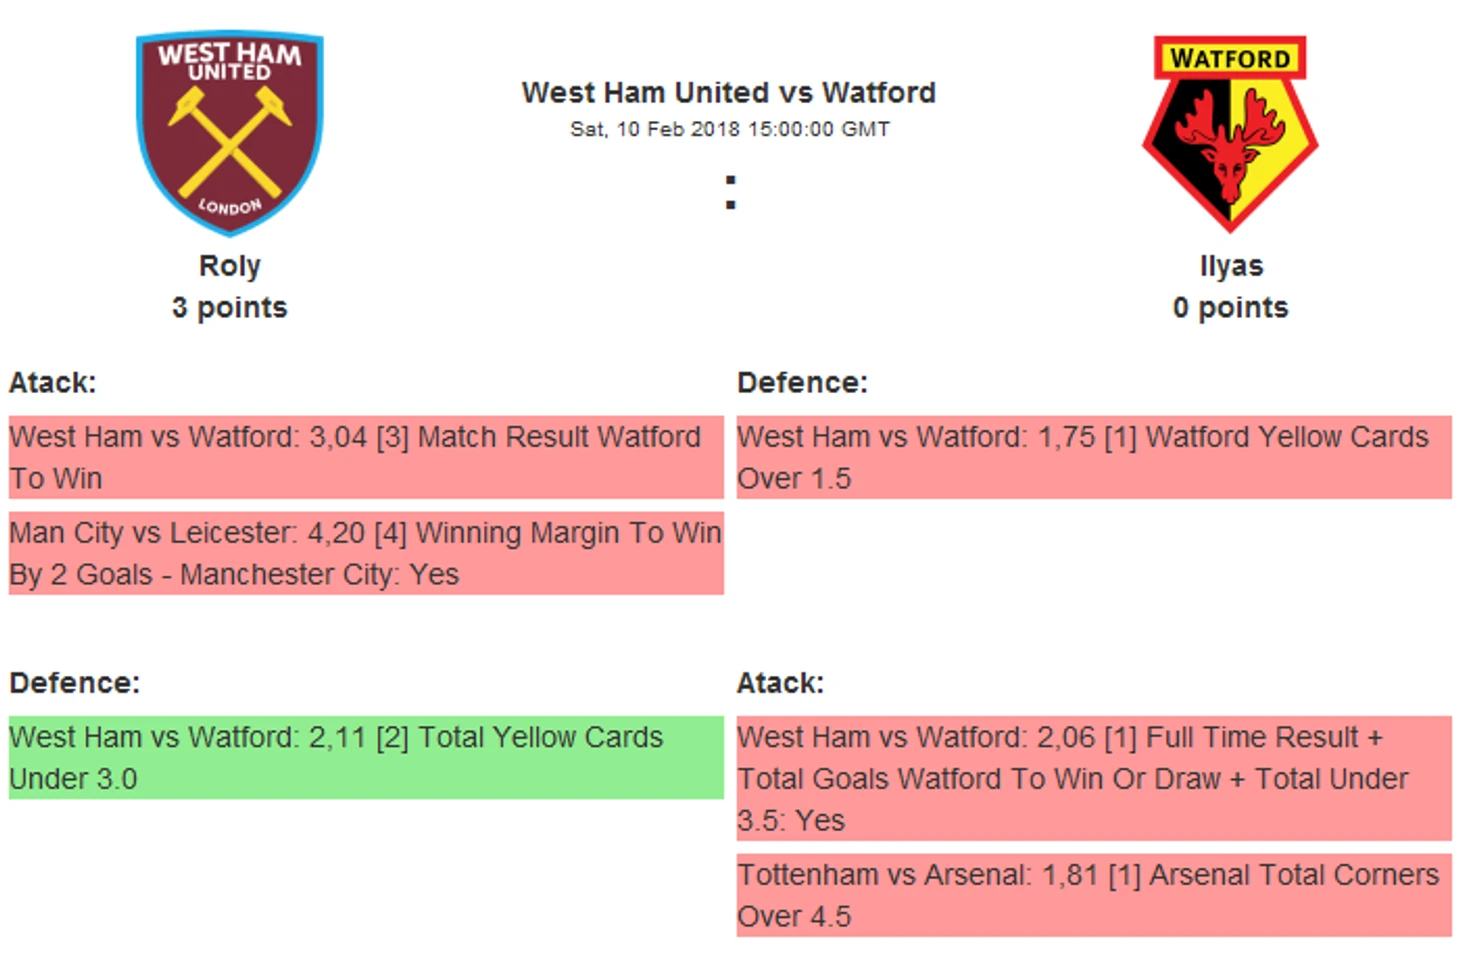This screenshot has width=1460, height=959.
Task: Open the Match Result Watford To Win bet
Action: click(366, 457)
